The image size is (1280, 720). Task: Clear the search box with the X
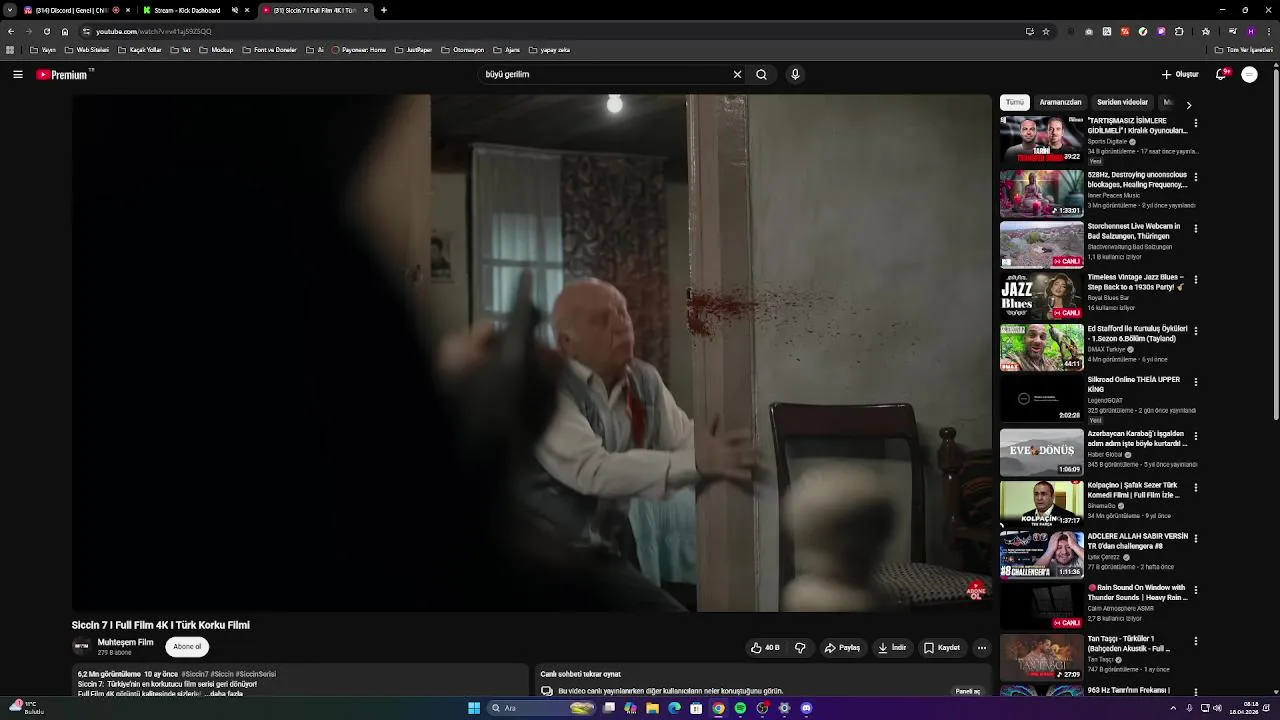(x=737, y=75)
